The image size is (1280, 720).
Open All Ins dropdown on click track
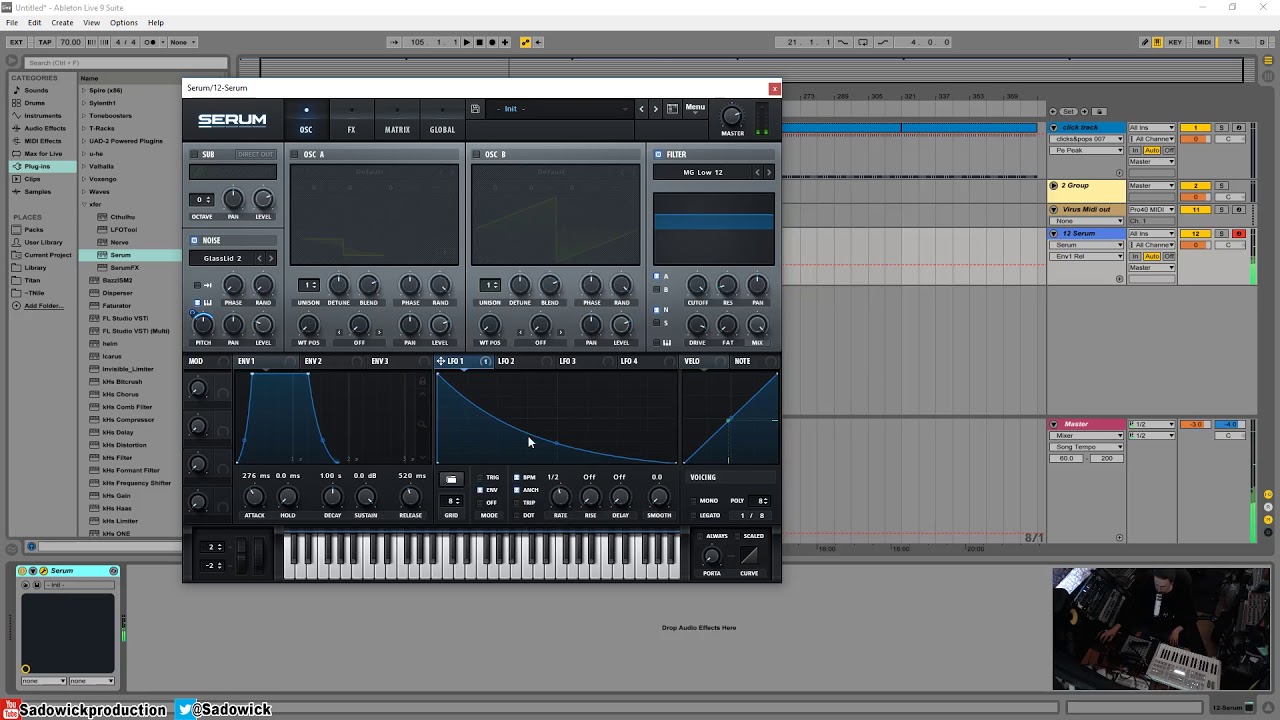tap(1151, 128)
